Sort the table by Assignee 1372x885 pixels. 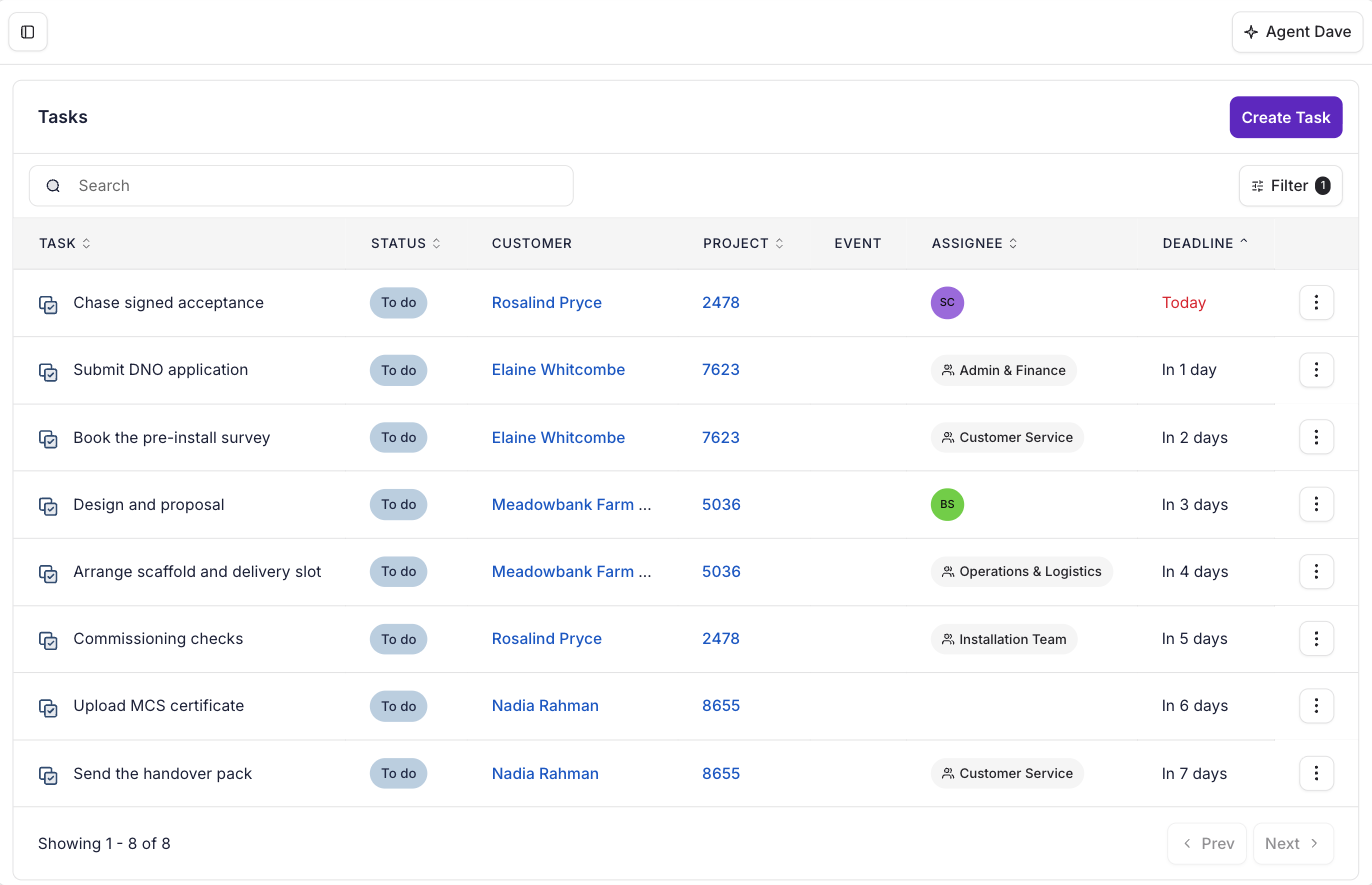coord(974,243)
